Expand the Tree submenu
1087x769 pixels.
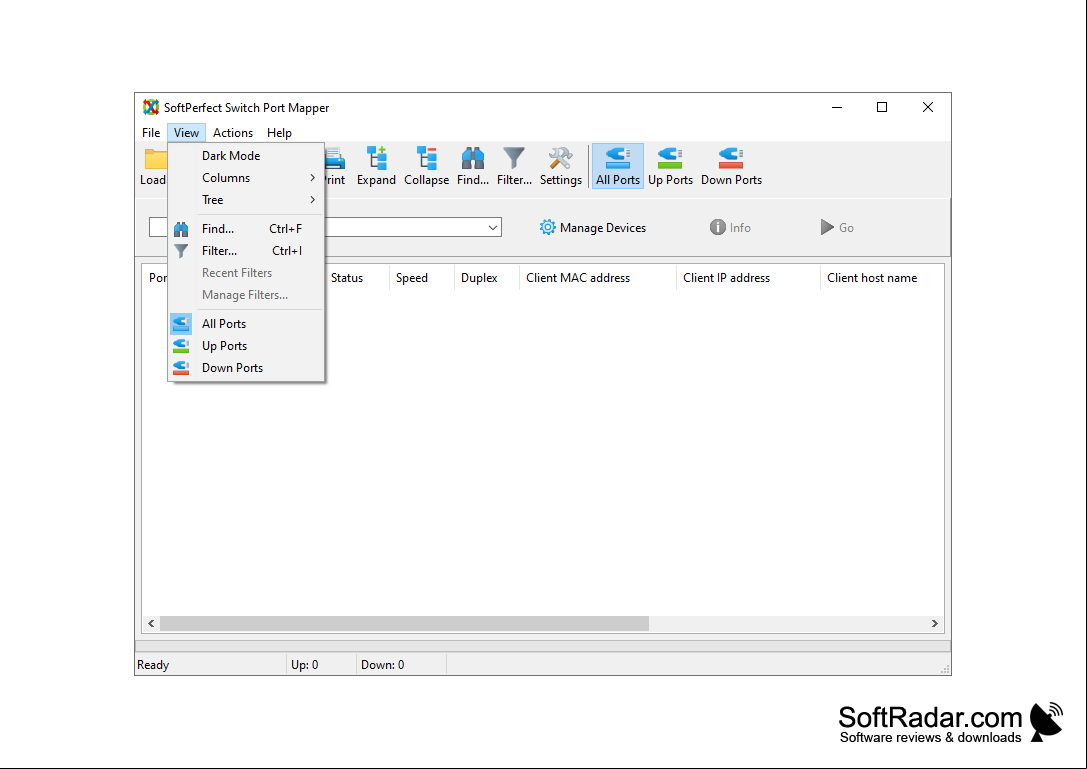(x=246, y=200)
